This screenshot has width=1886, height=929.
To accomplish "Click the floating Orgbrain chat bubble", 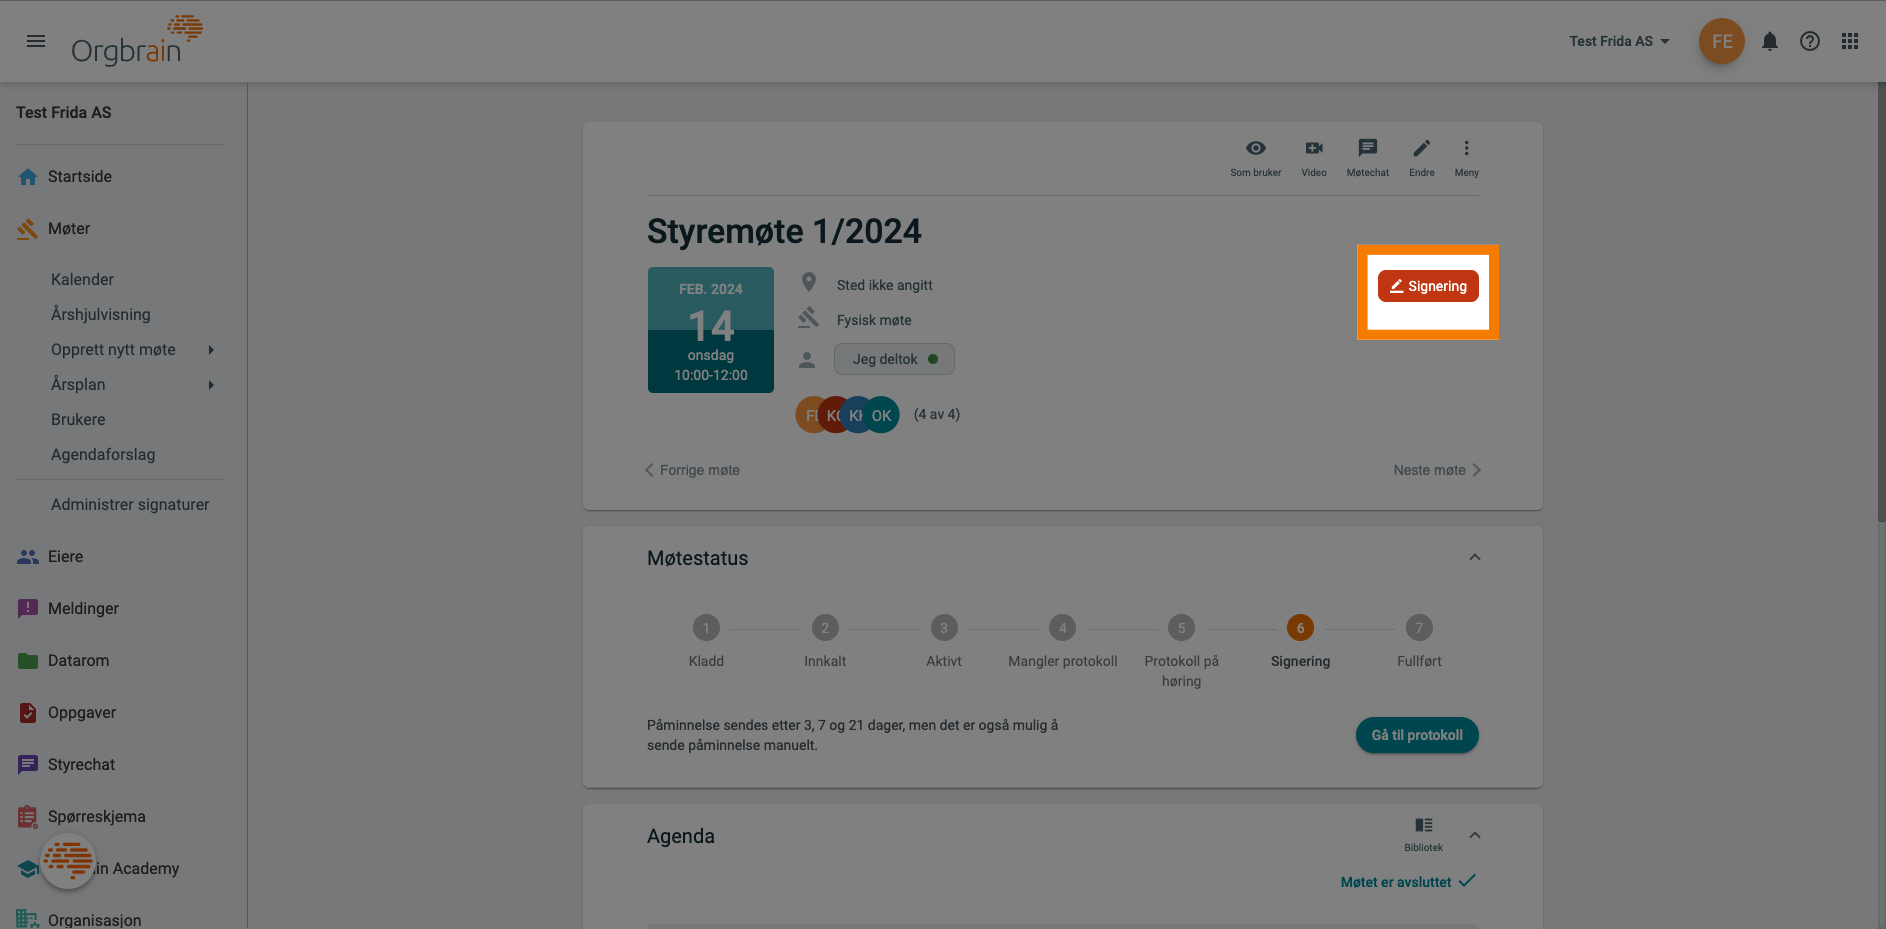I will (x=68, y=861).
